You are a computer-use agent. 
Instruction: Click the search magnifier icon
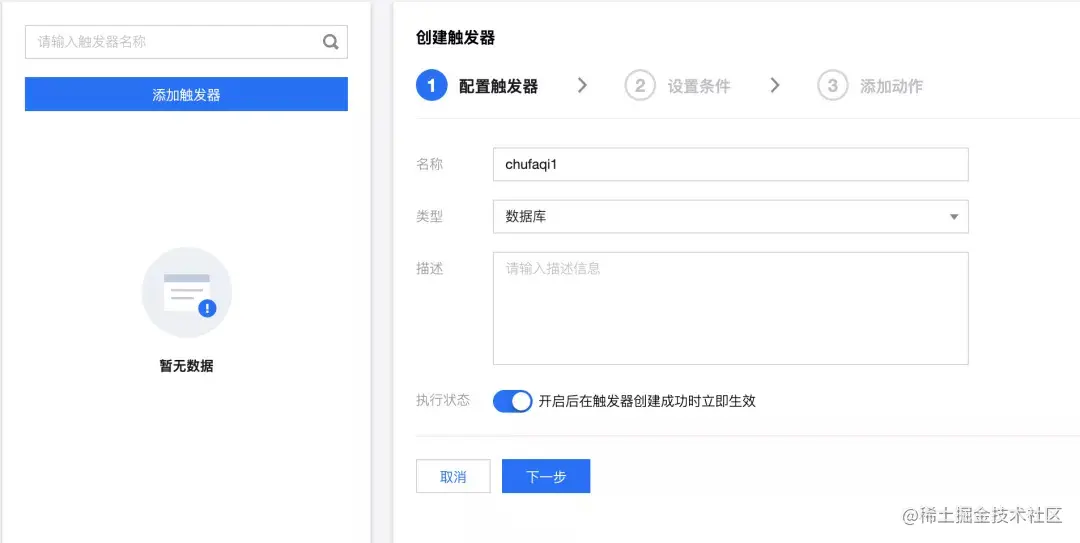coord(331,42)
